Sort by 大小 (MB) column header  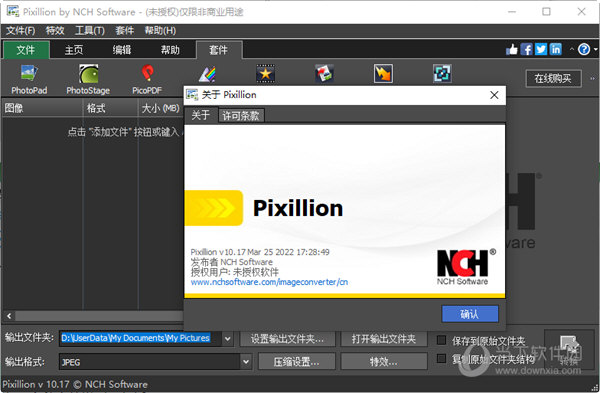pos(161,108)
